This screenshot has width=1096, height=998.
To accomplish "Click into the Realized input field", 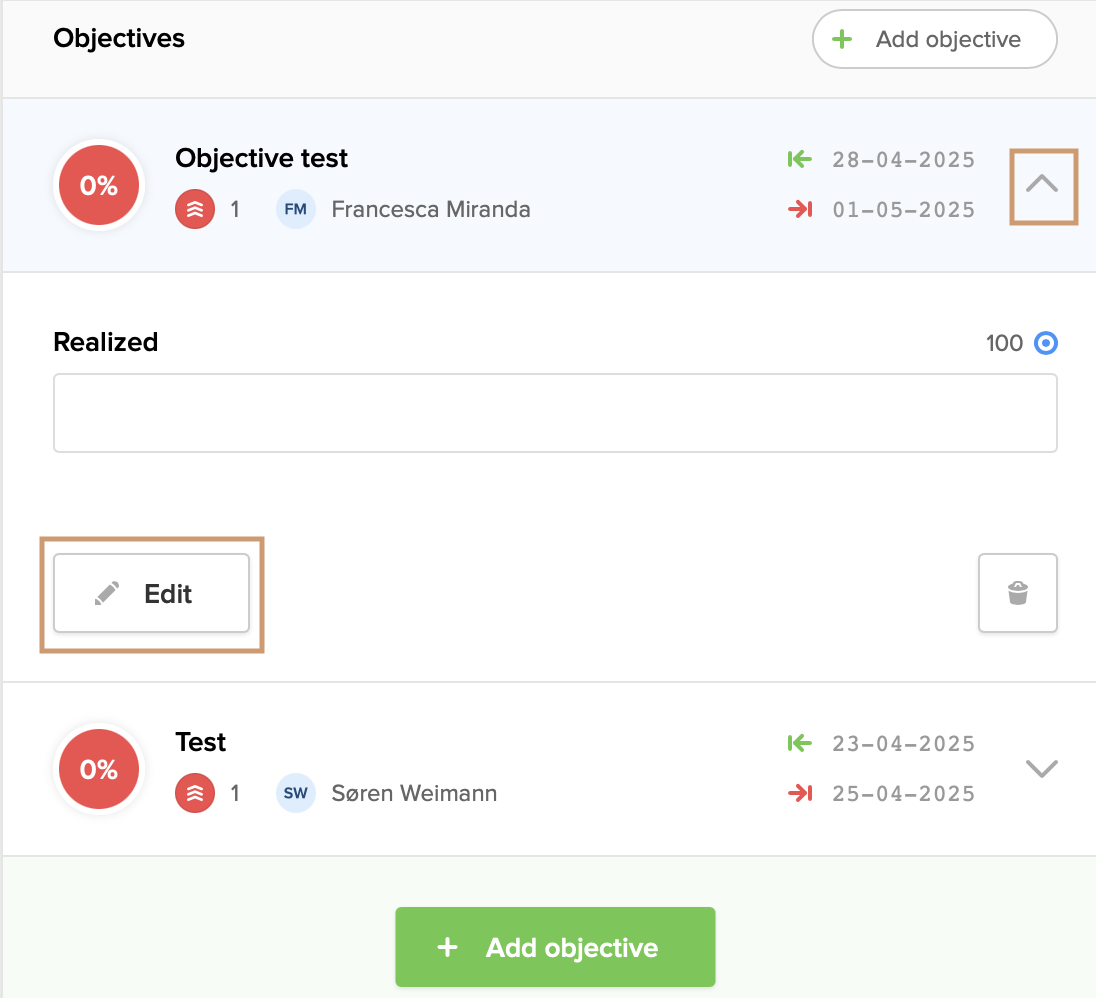I will [555, 413].
